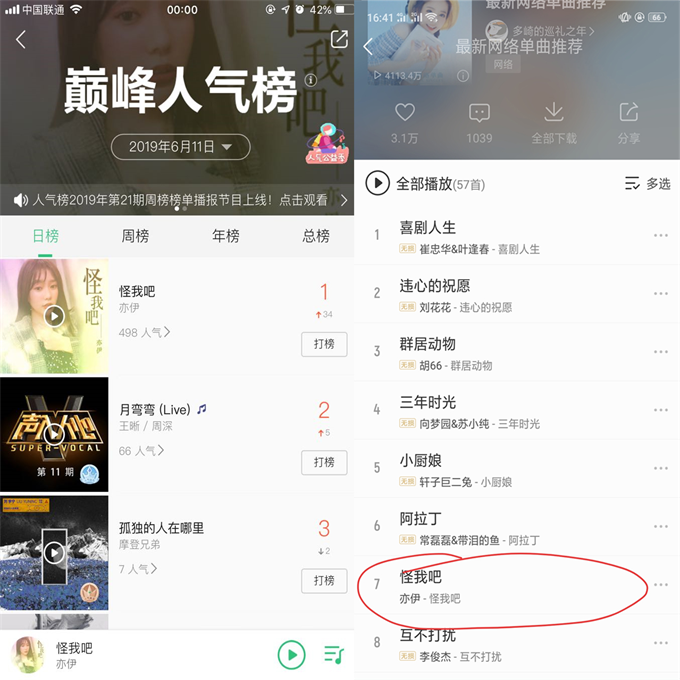
Task: Expand the announcement banner arrow
Action: click(344, 200)
